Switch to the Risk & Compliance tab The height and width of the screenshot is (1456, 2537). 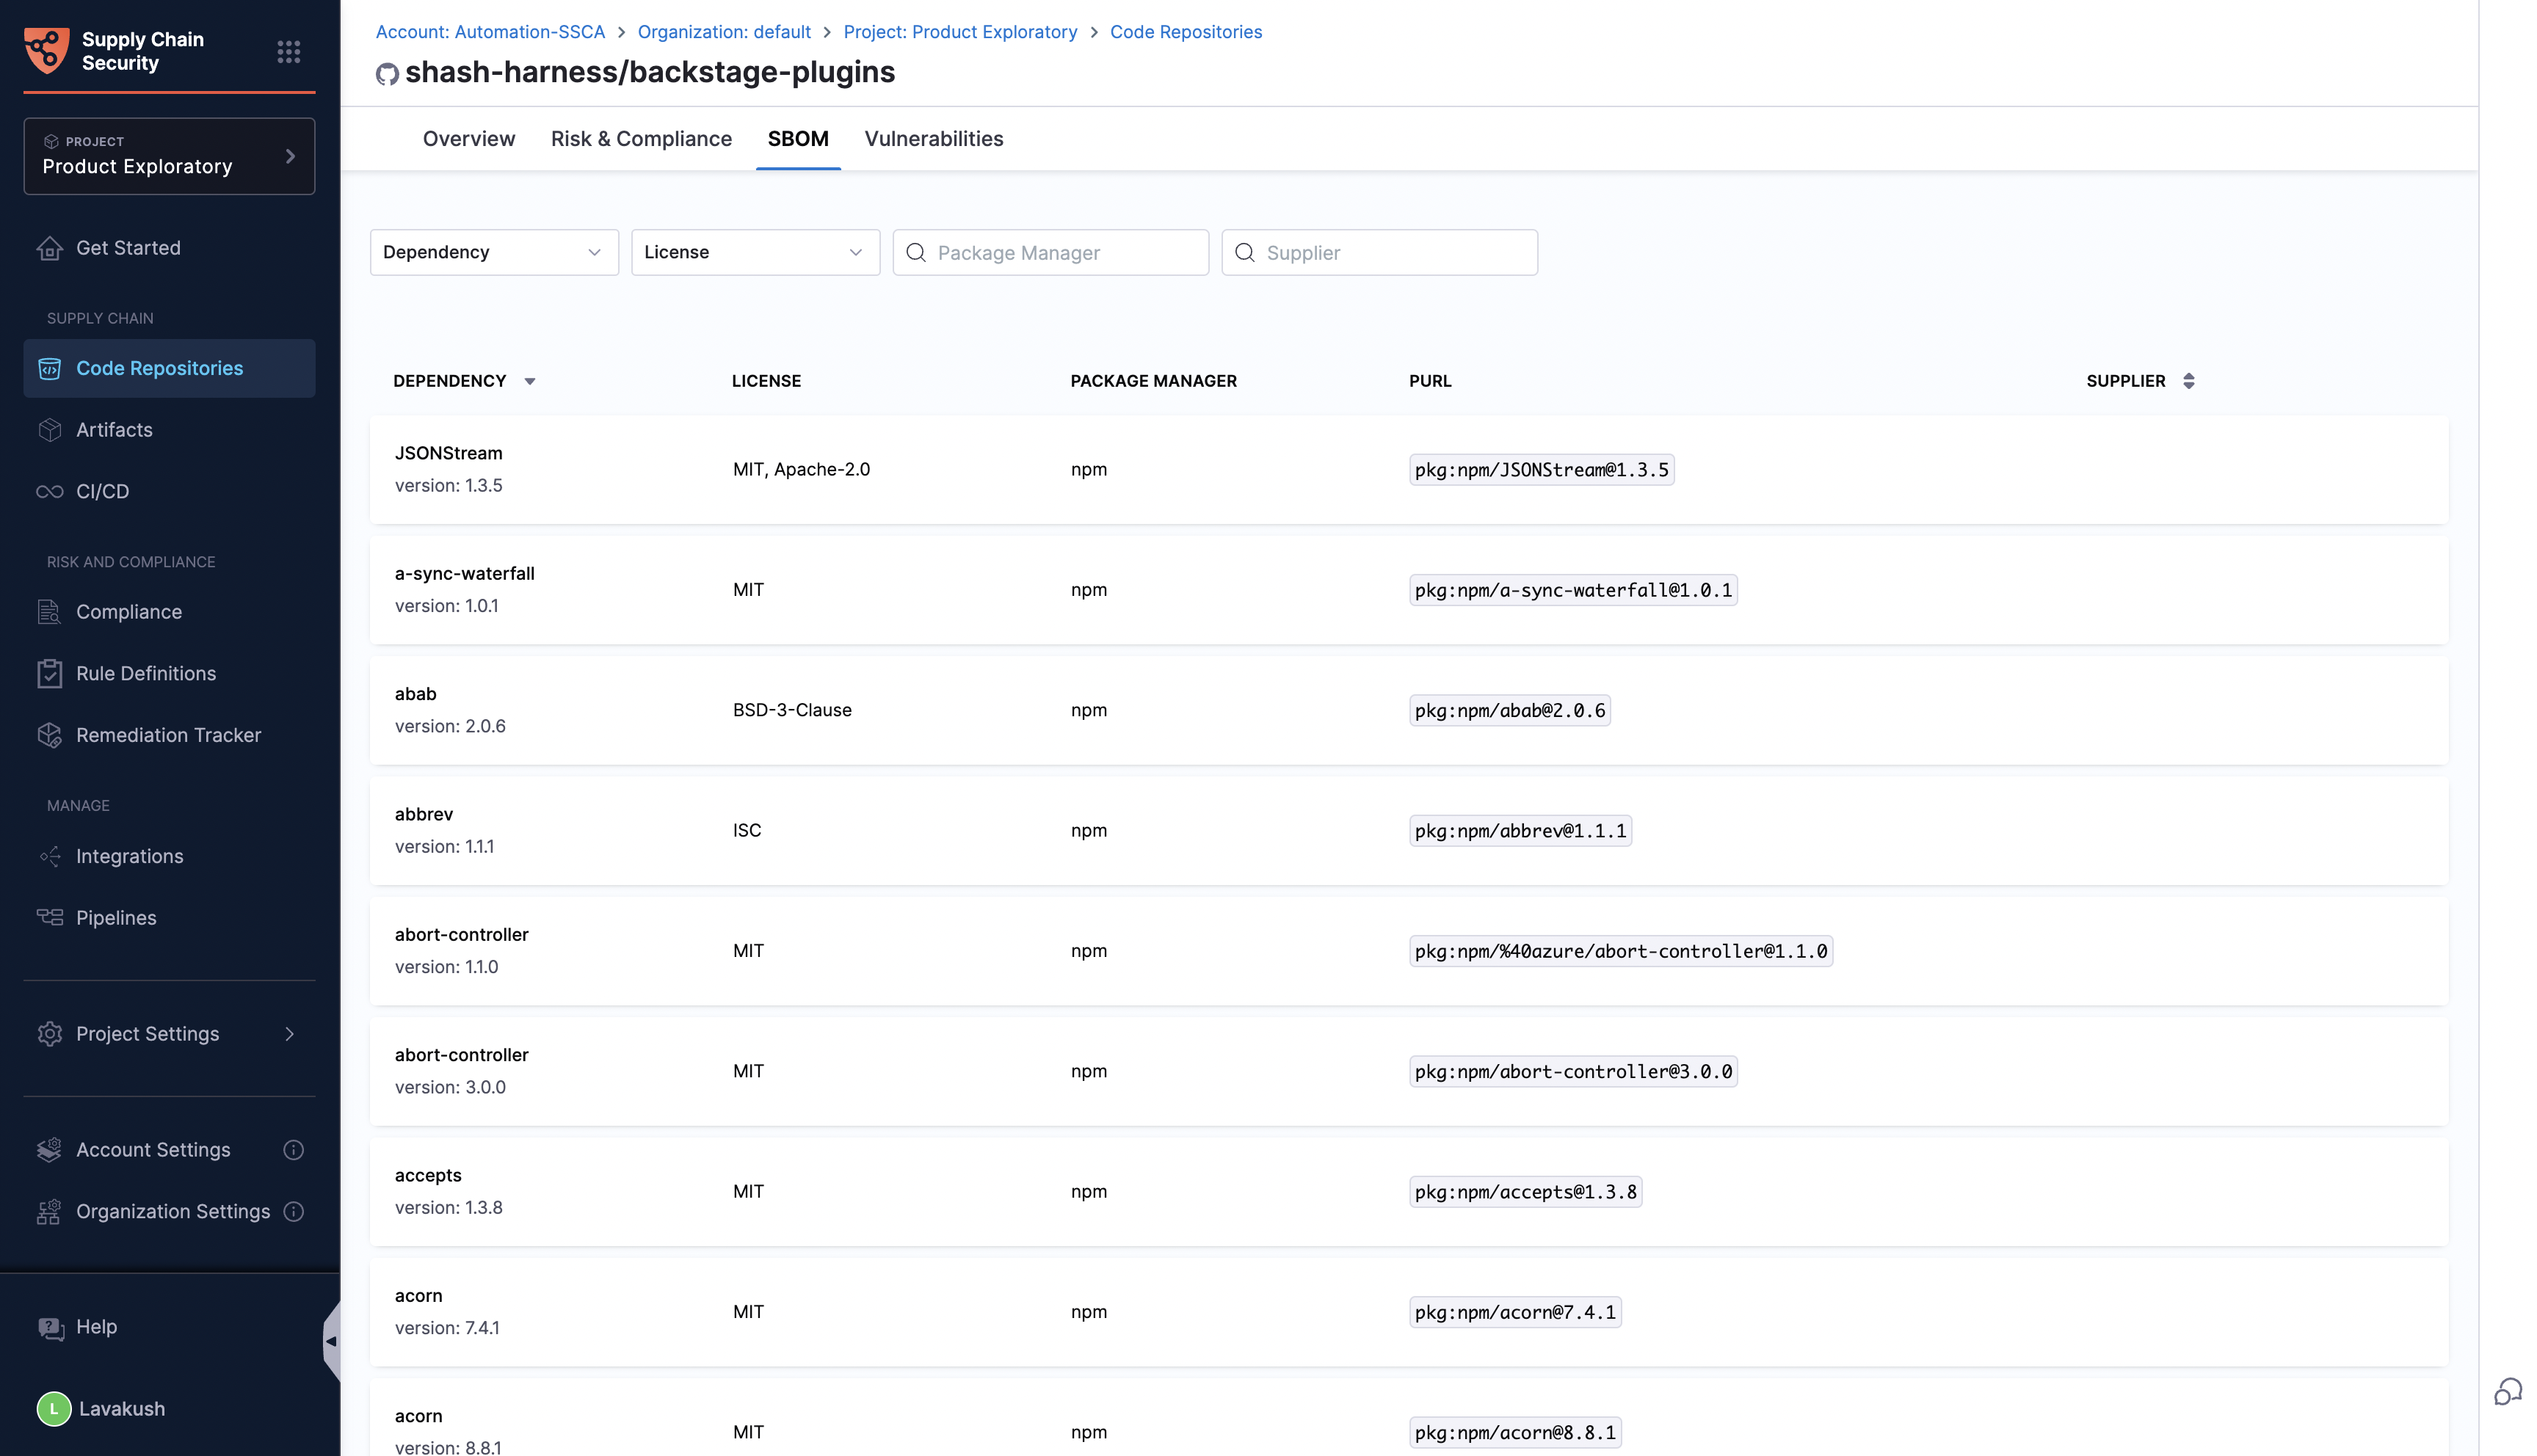pos(641,139)
